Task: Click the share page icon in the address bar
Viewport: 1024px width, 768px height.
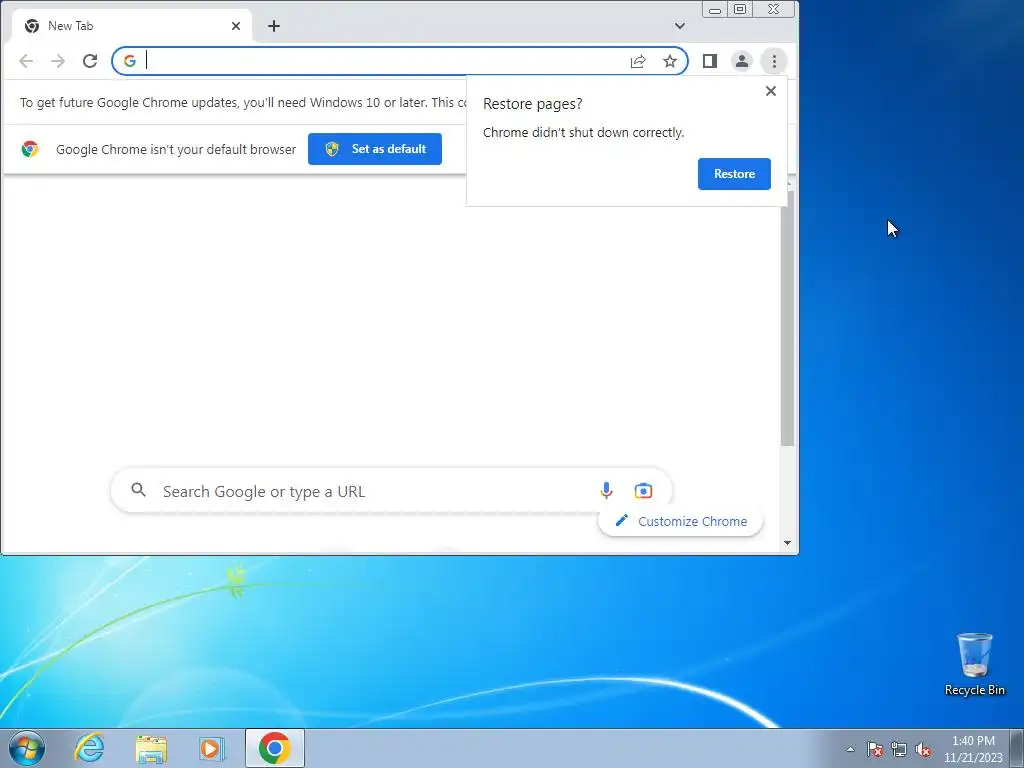Action: (638, 61)
